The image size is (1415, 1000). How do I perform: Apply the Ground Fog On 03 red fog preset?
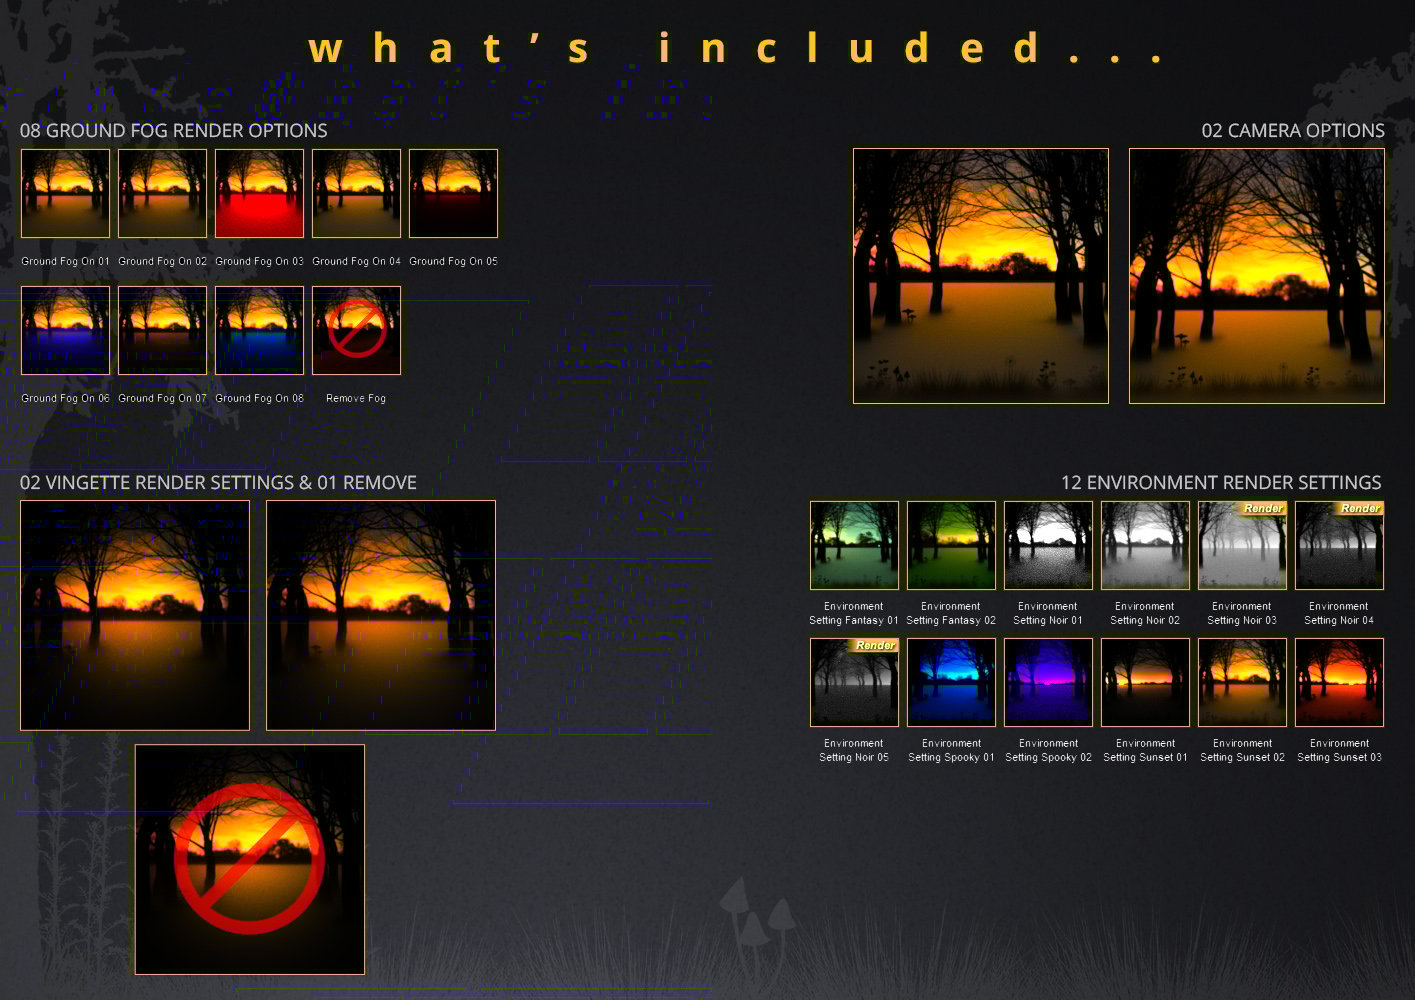click(x=259, y=193)
